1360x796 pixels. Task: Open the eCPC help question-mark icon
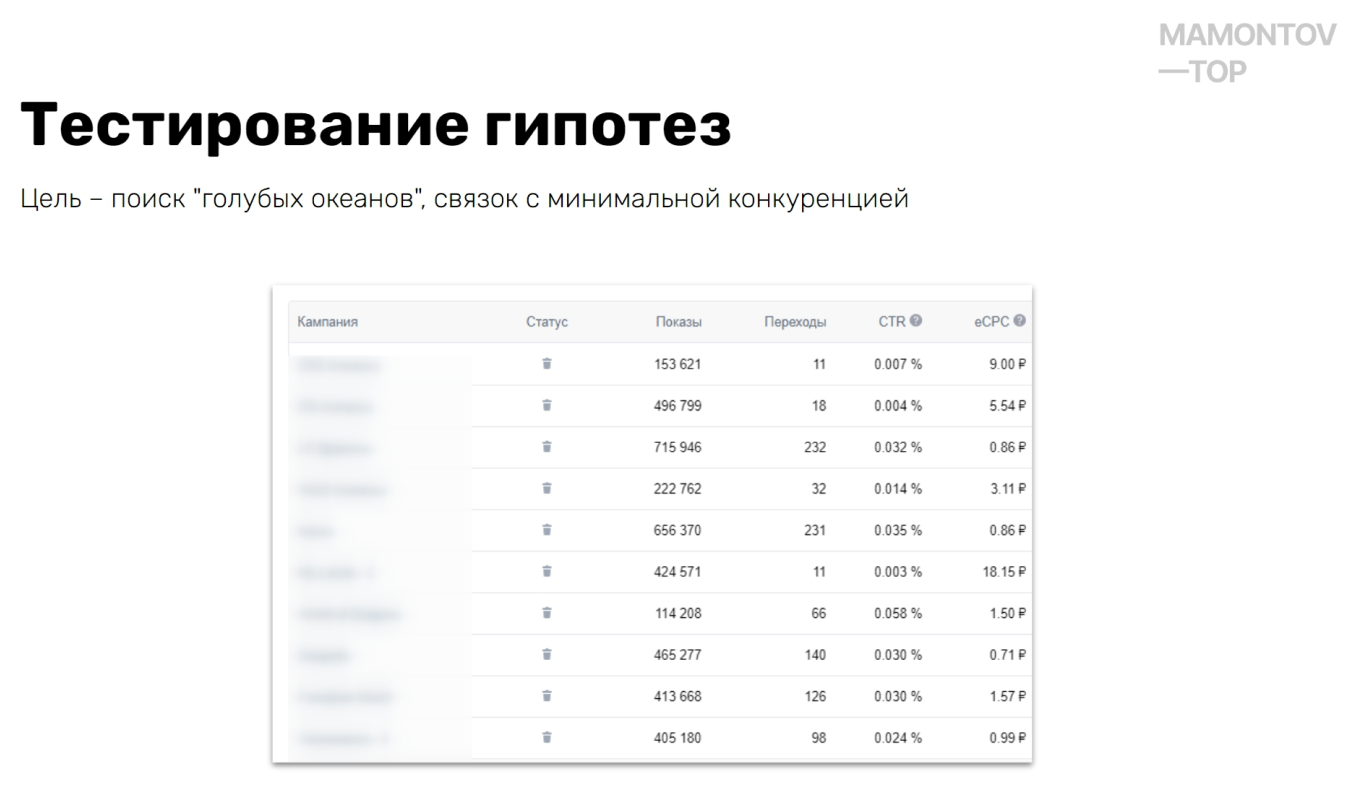1018,321
